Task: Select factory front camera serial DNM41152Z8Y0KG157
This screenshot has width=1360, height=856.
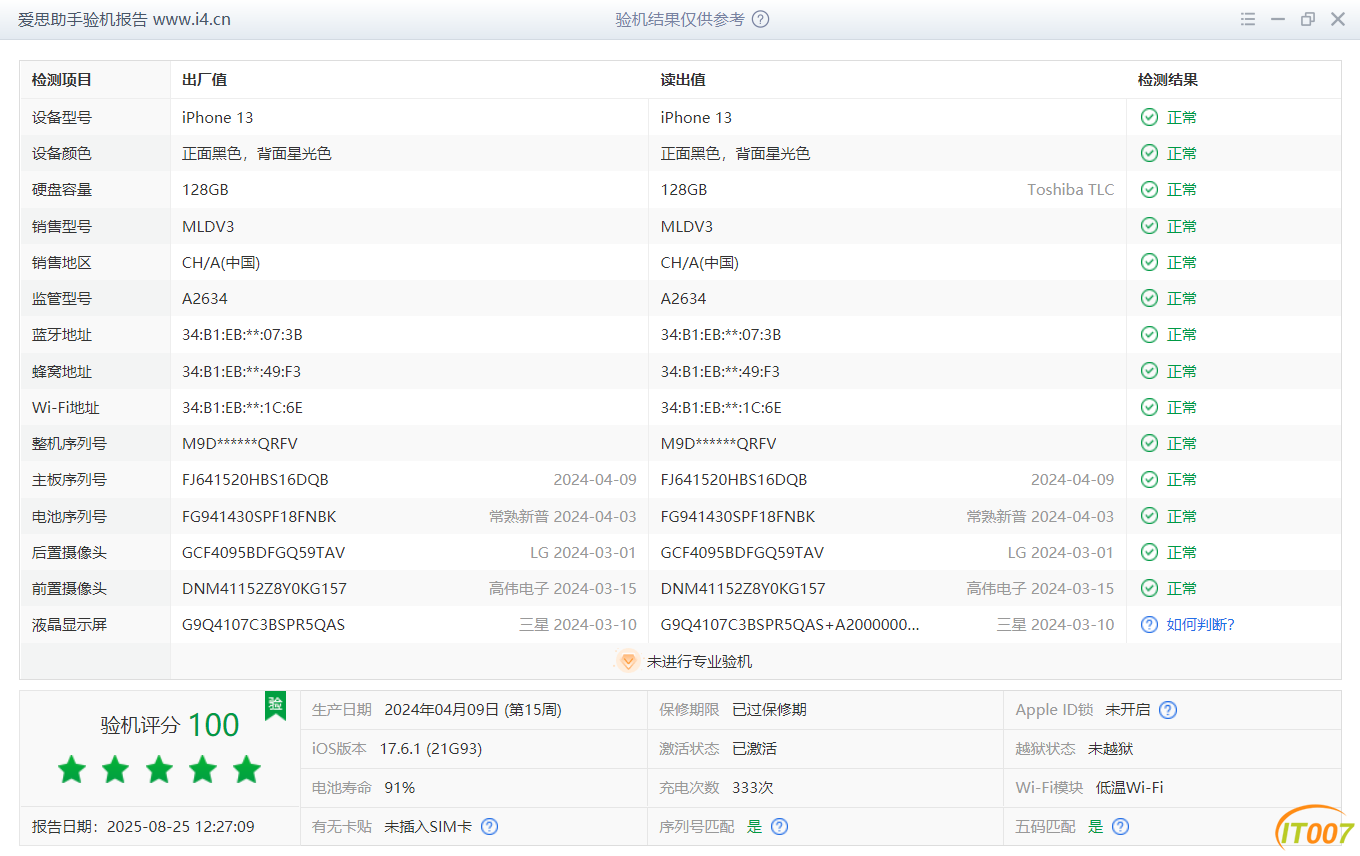Action: [264, 588]
